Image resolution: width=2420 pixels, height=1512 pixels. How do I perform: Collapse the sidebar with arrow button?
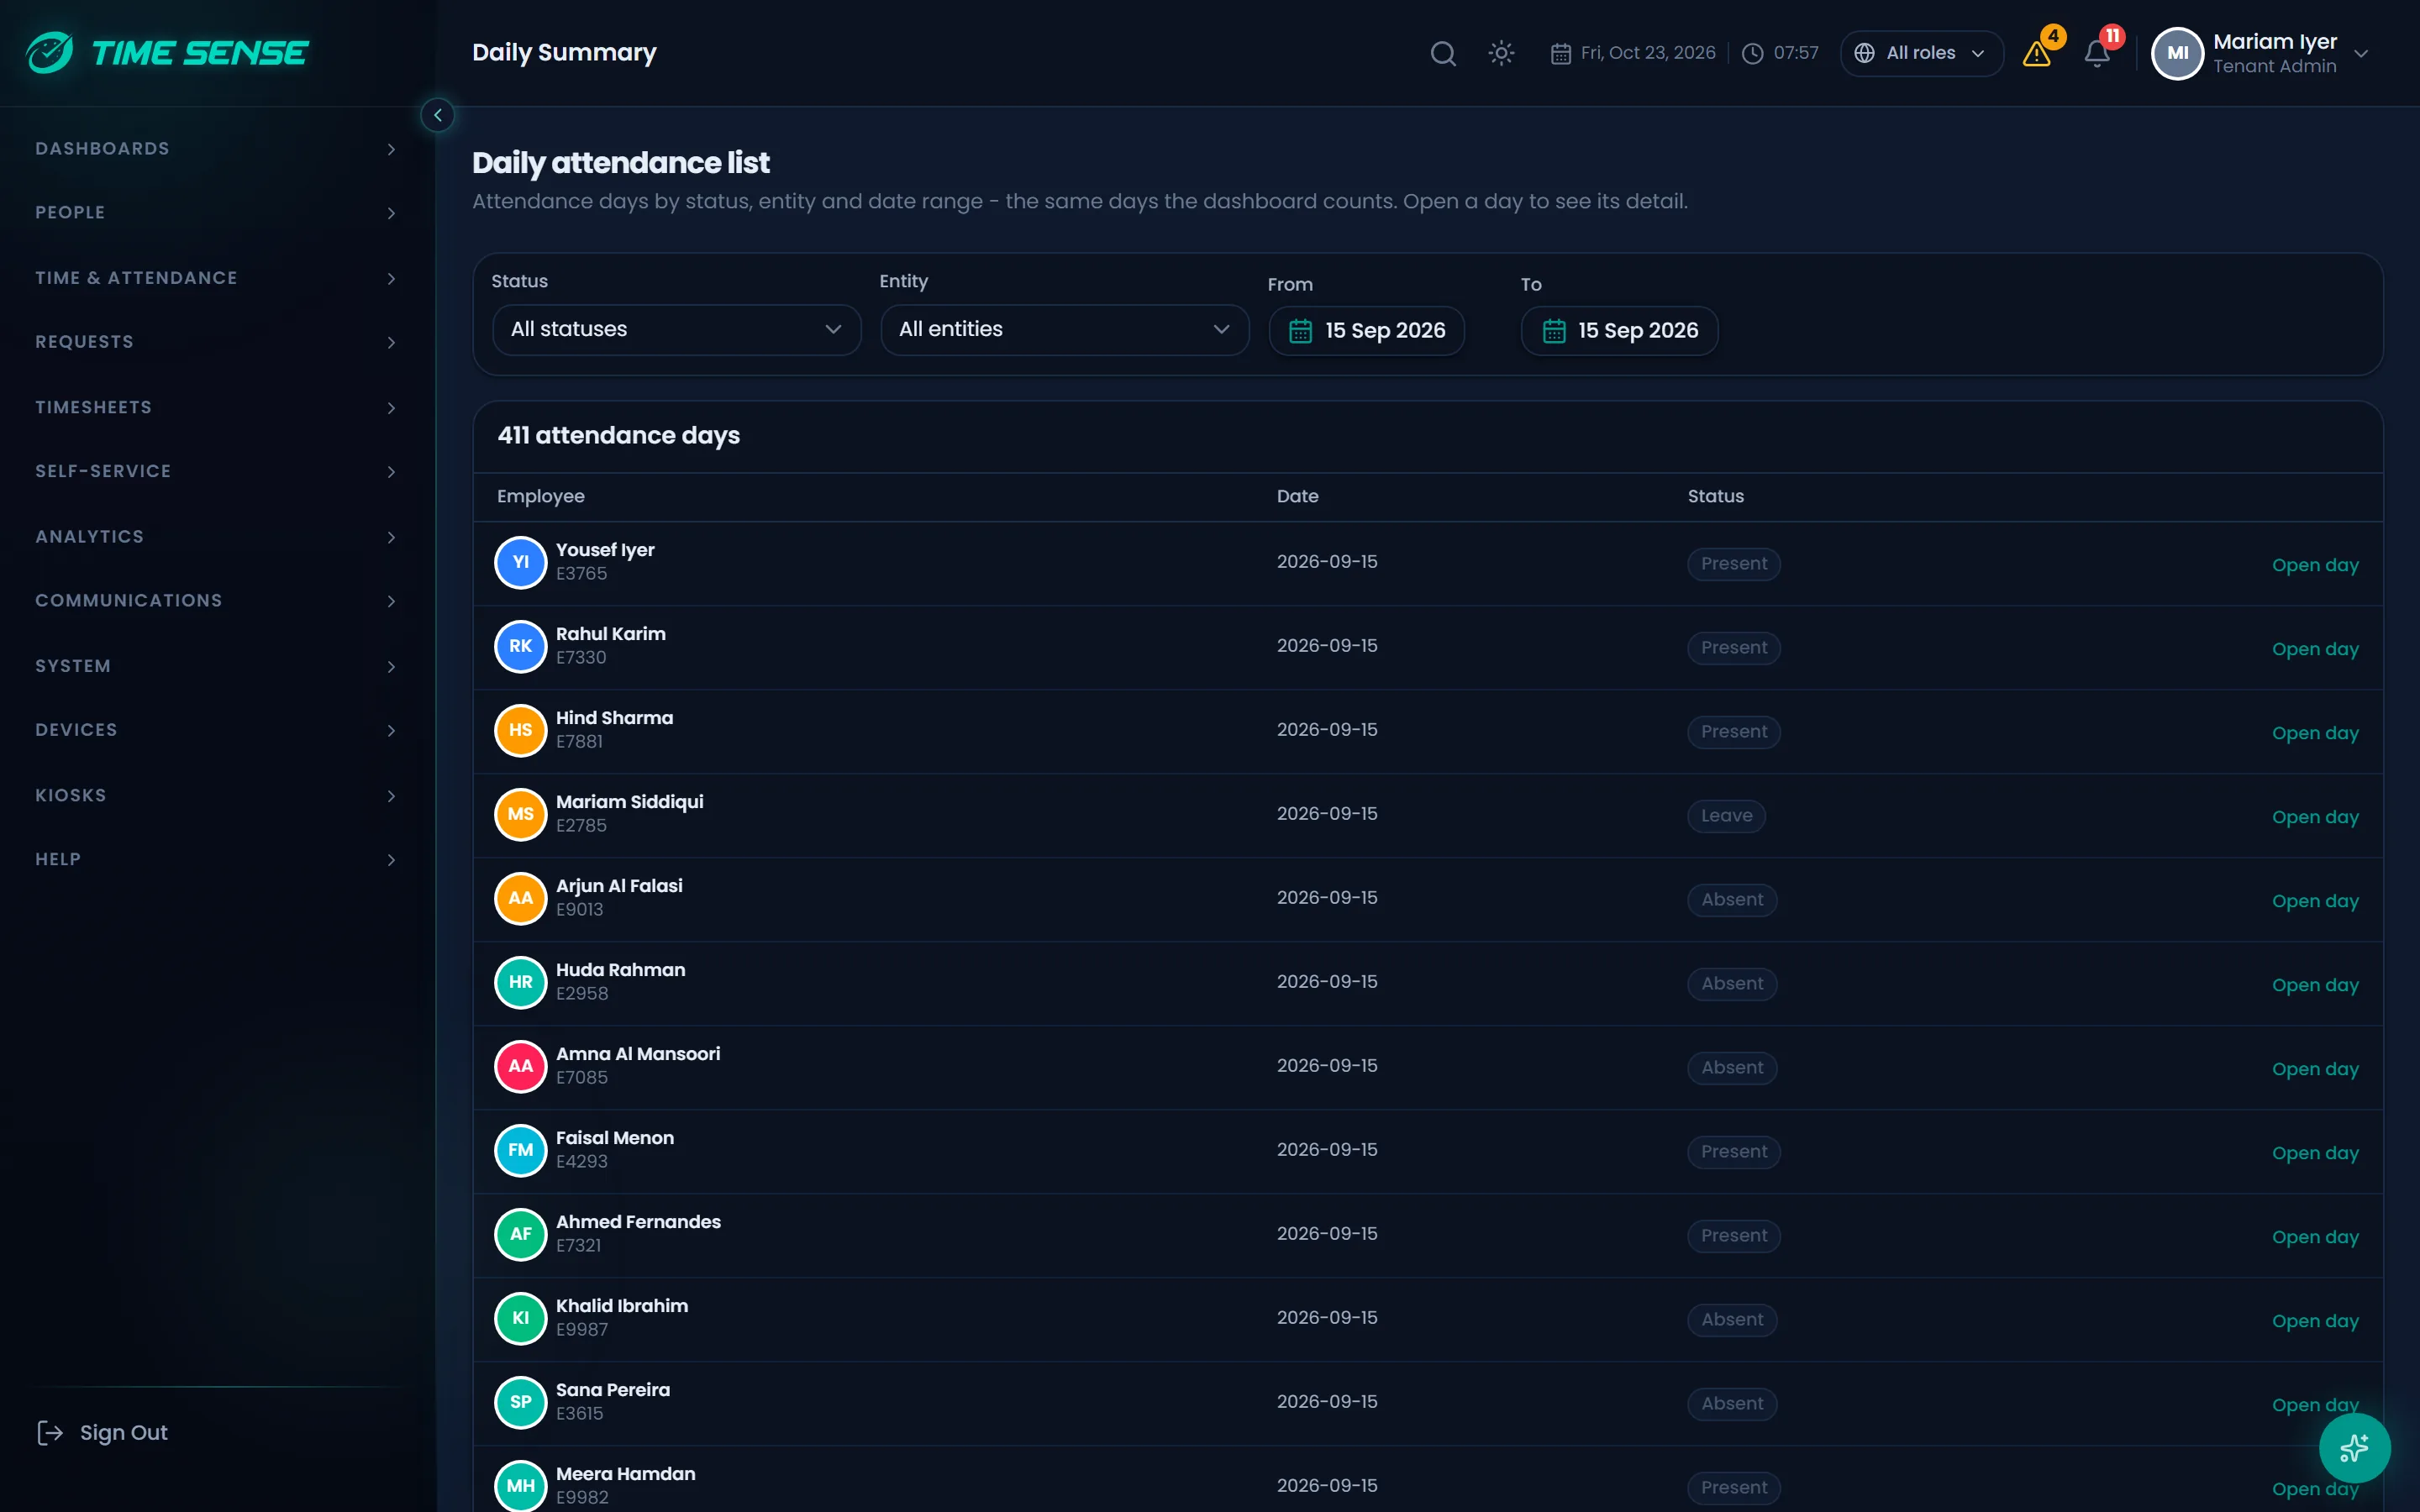tap(437, 115)
